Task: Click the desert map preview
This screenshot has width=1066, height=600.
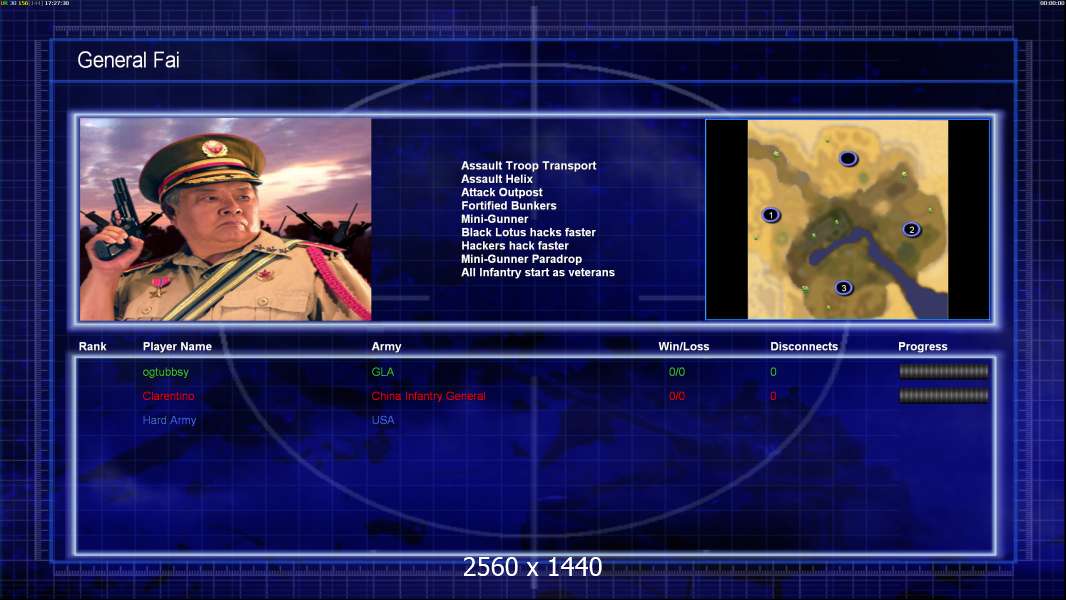Action: pyautogui.click(x=848, y=219)
